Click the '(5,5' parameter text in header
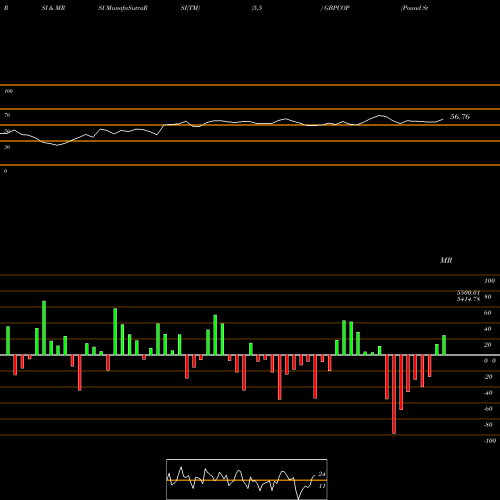The width and height of the screenshot is (500, 500). pyautogui.click(x=257, y=8)
